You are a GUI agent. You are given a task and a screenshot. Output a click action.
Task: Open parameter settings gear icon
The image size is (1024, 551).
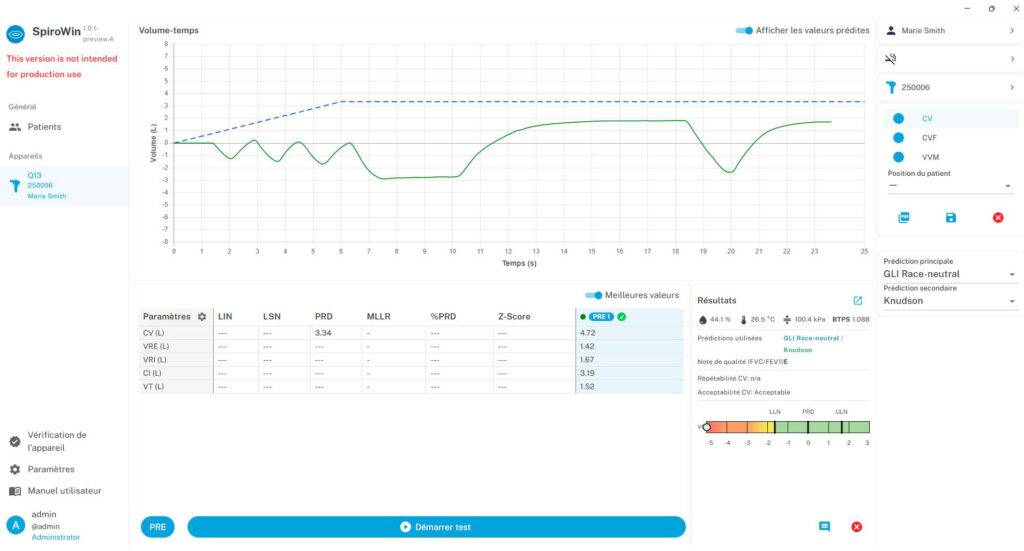click(x=202, y=317)
